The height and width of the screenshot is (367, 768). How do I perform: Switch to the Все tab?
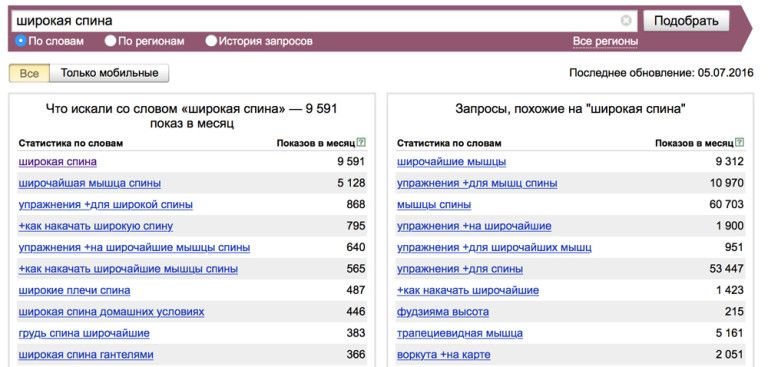tap(29, 73)
